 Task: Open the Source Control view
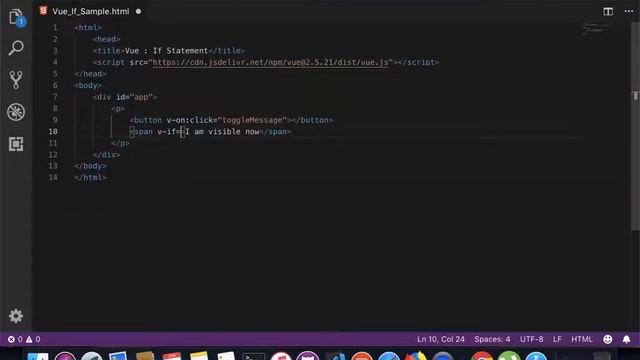tap(16, 80)
